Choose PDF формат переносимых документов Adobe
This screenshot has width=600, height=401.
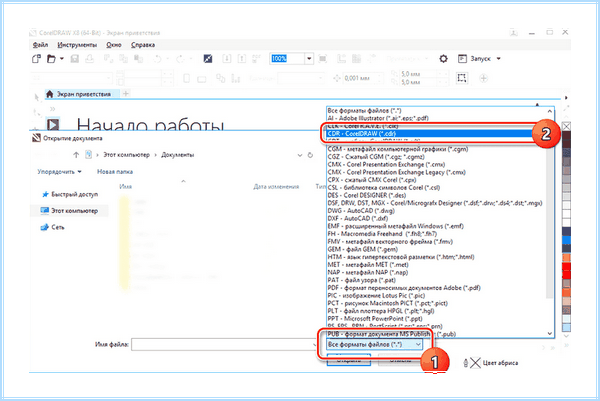(x=404, y=288)
